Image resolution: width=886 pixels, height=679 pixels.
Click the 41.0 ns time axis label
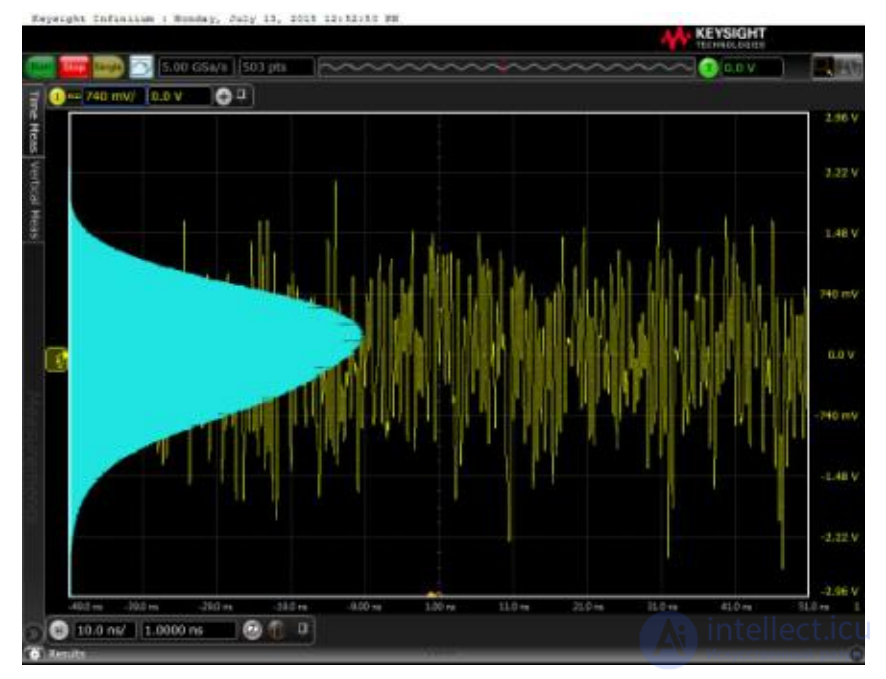click(x=736, y=607)
